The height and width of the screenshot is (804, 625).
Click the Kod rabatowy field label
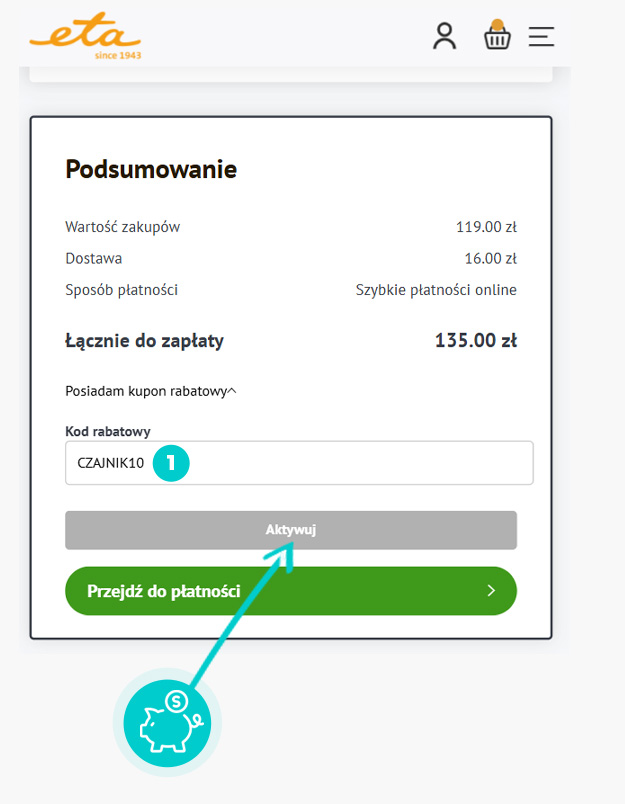coord(108,431)
